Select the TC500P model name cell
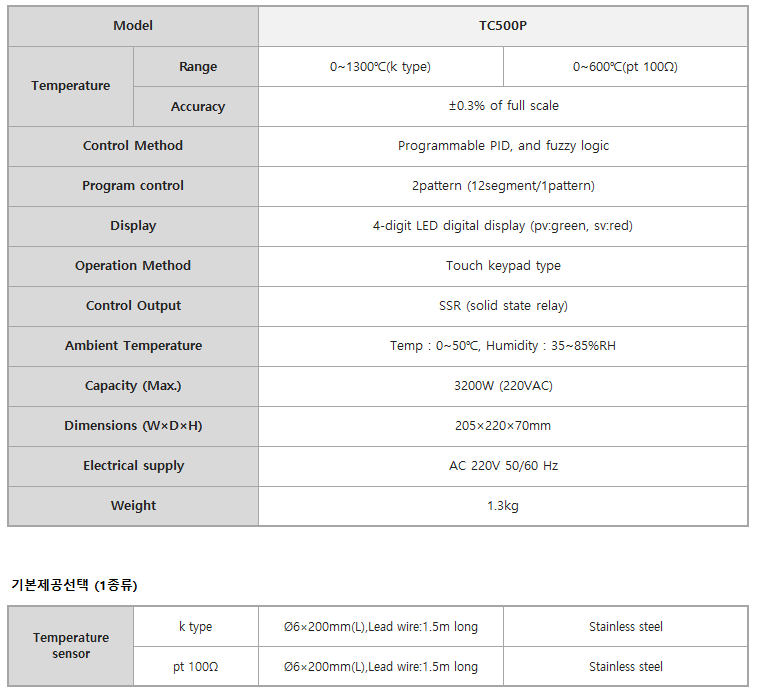759x693 pixels. coord(503,26)
